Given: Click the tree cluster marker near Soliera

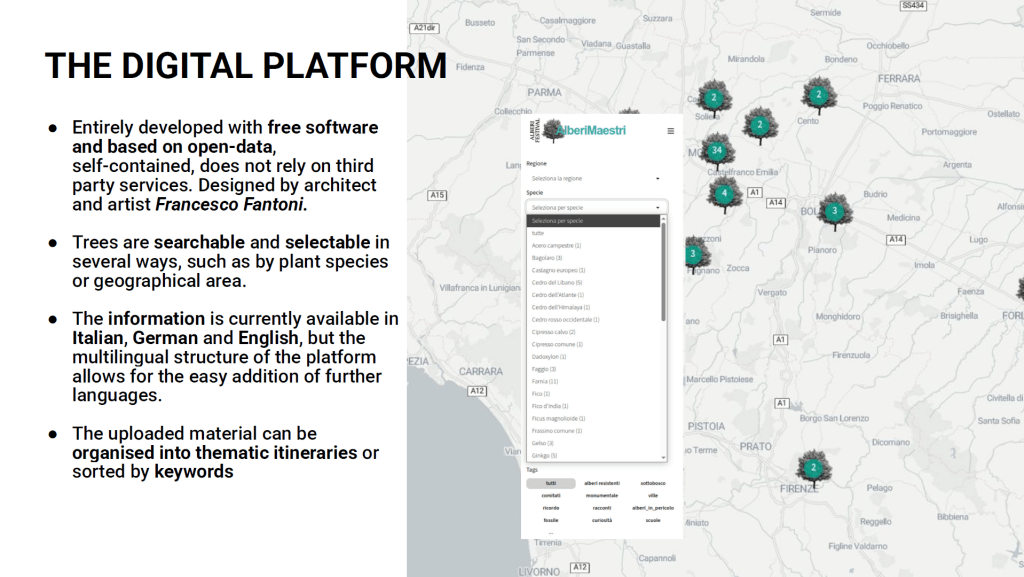Looking at the screenshot, I should pyautogui.click(x=712, y=98).
